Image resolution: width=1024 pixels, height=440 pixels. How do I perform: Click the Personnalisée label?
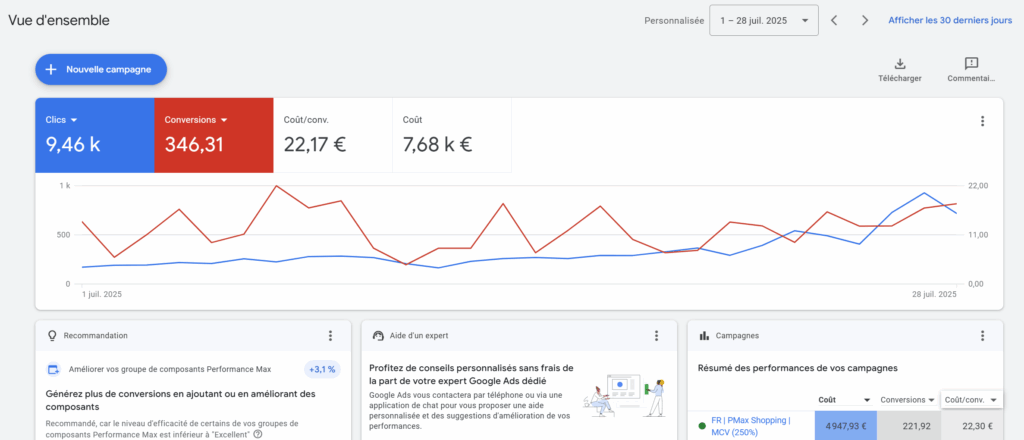click(674, 20)
